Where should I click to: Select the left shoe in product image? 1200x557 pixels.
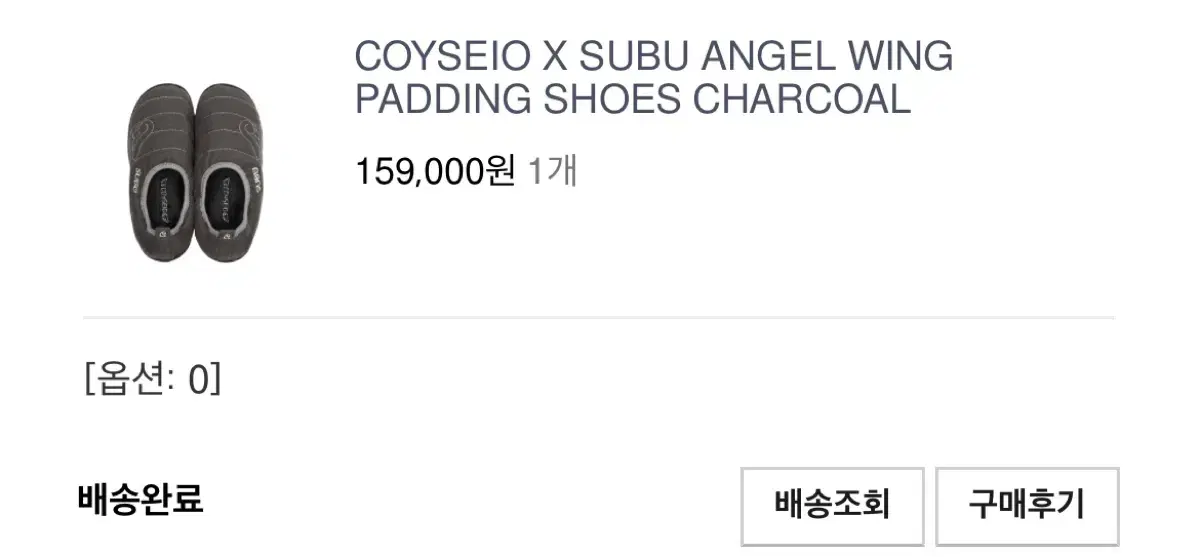click(x=159, y=175)
